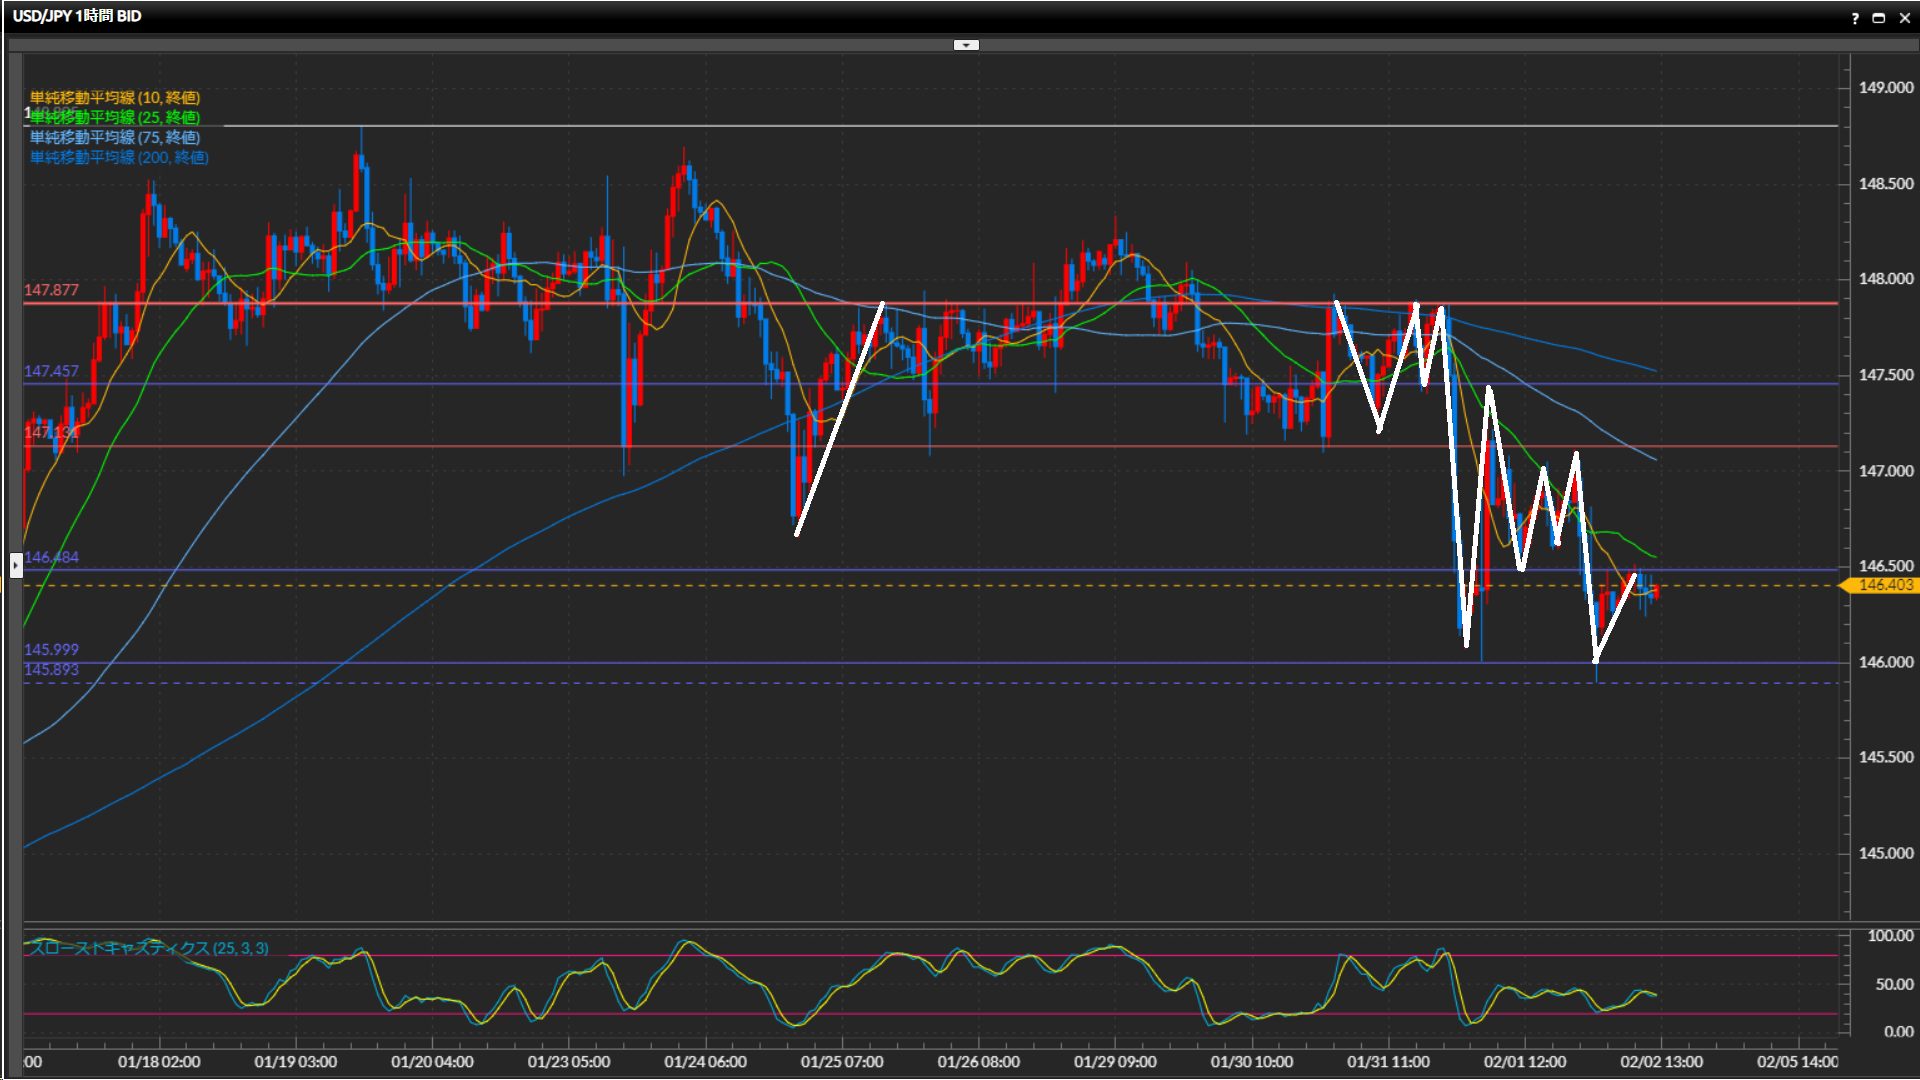Click the 02/01 12:00 time axis label
The height and width of the screenshot is (1080, 1920).
[x=1524, y=1062]
